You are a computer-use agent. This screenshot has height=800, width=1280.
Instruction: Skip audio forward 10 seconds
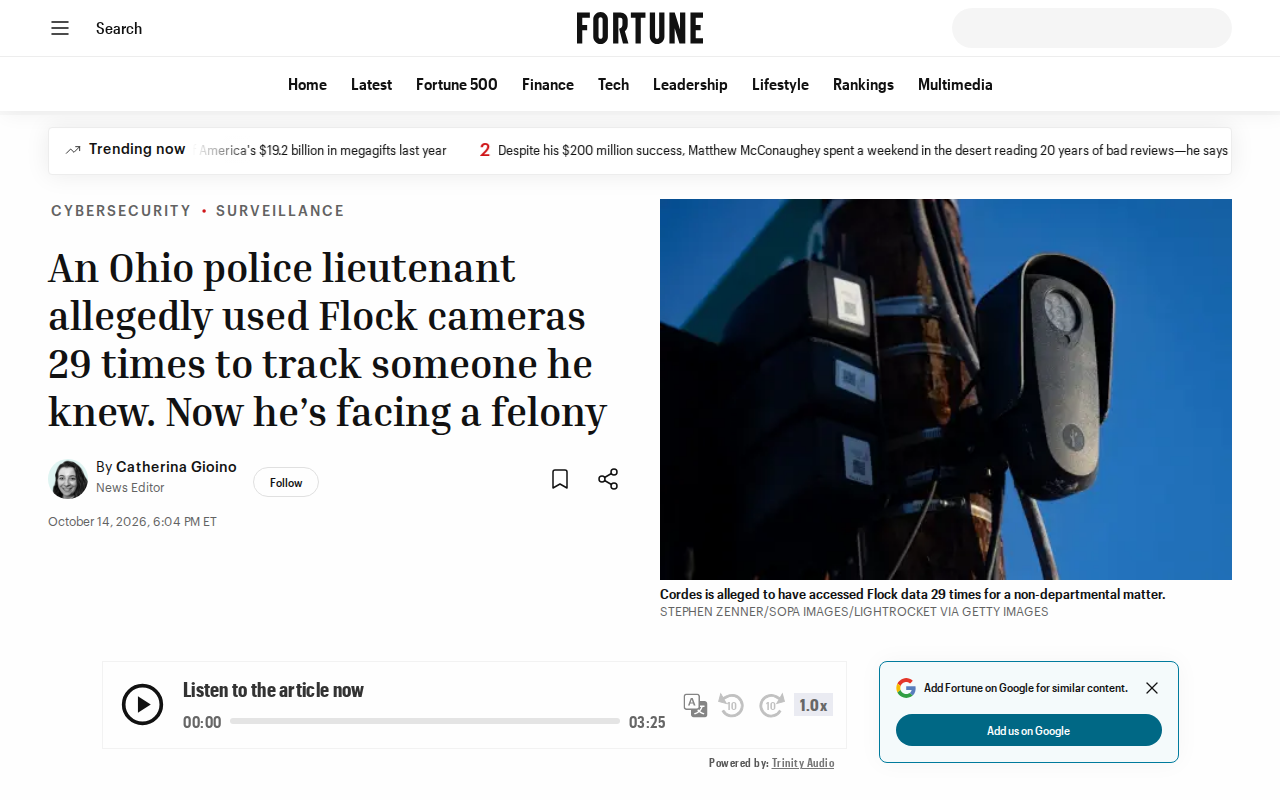point(771,705)
